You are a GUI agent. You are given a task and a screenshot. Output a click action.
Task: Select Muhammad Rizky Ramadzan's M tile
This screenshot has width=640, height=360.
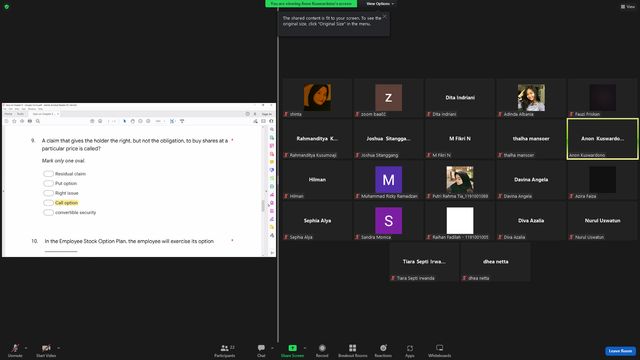pyautogui.click(x=388, y=180)
